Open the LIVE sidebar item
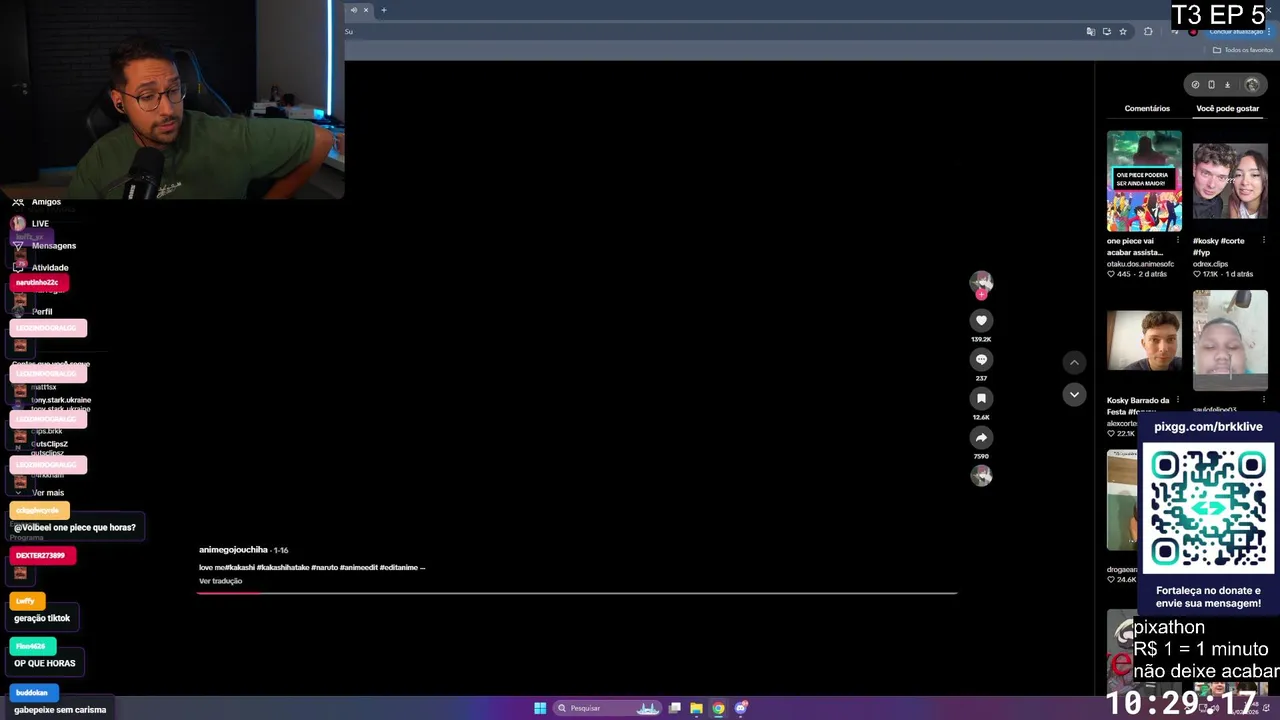The width and height of the screenshot is (1280, 720). 30,223
